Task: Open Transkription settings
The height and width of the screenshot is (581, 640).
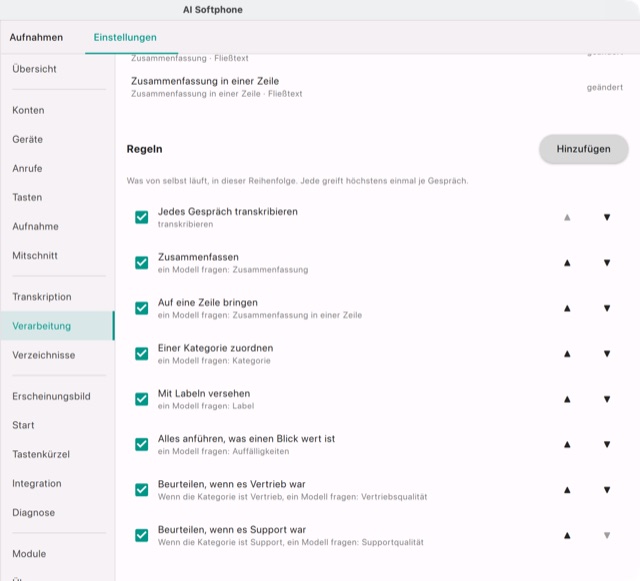Action: point(57,297)
